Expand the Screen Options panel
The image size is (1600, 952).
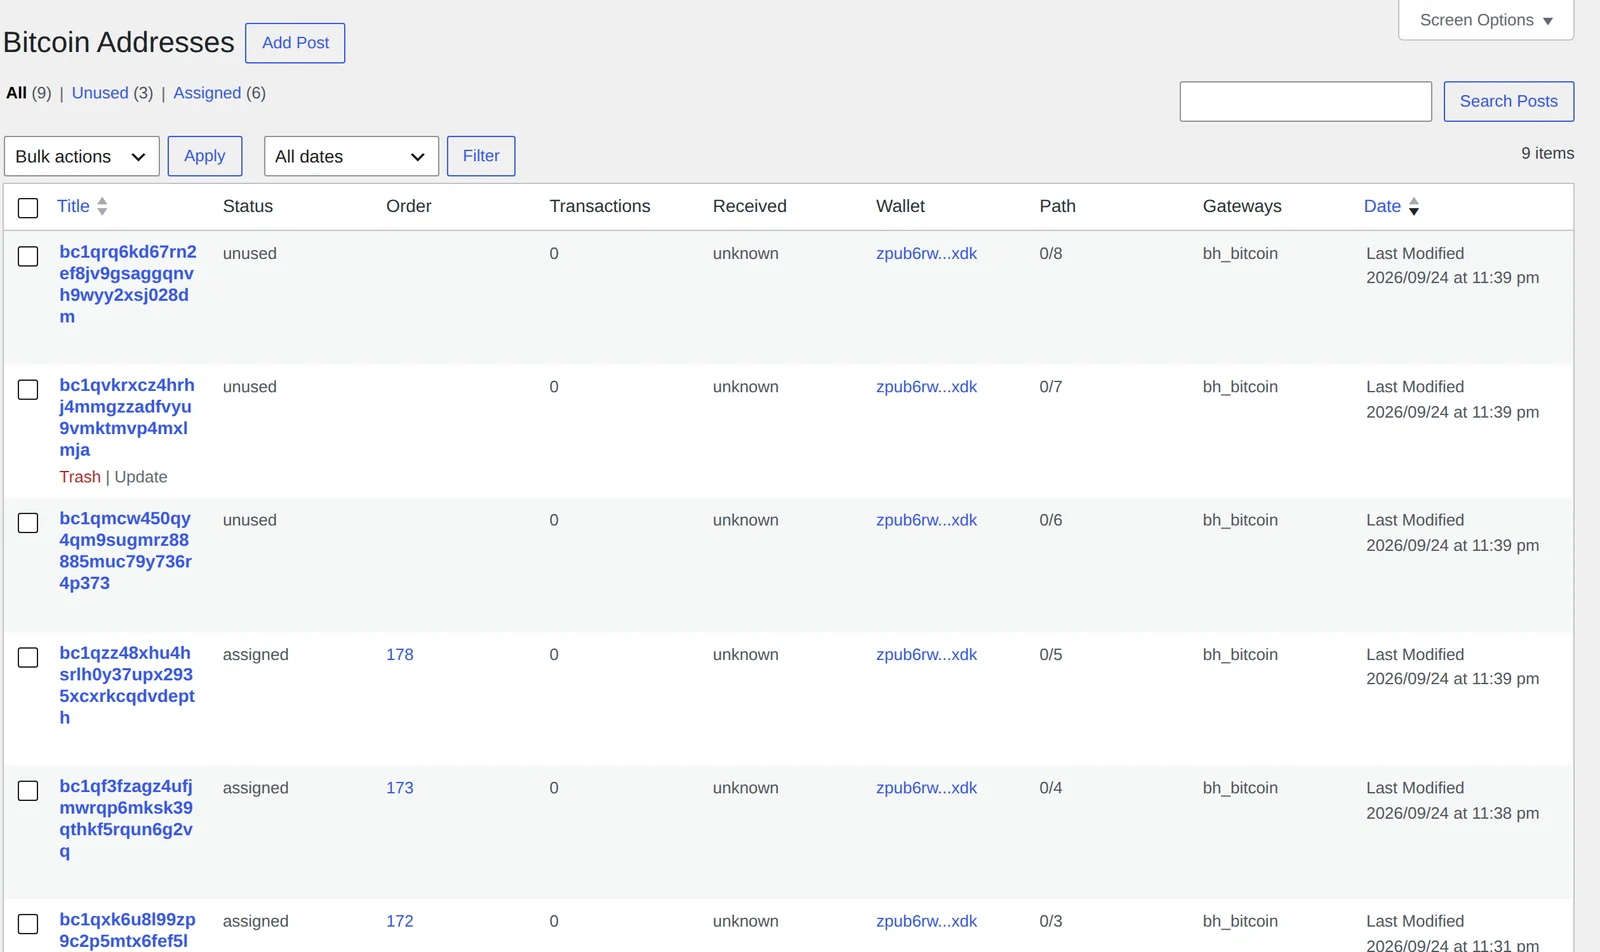point(1486,20)
